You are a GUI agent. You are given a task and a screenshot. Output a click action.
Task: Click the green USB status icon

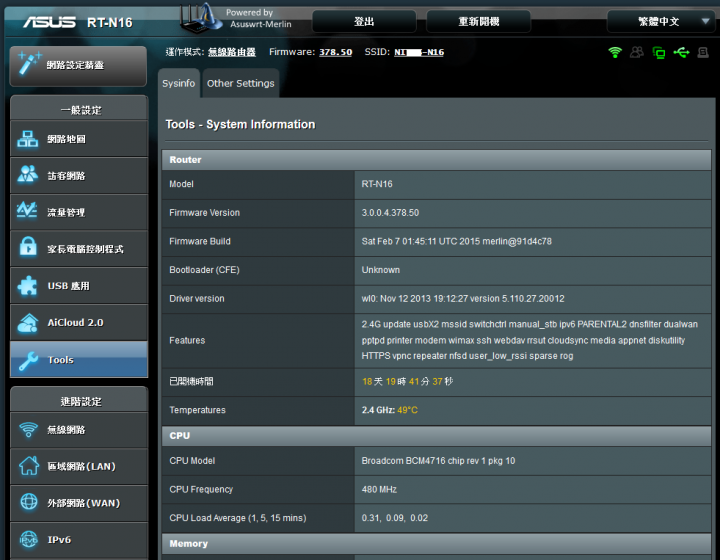pyautogui.click(x=681, y=52)
